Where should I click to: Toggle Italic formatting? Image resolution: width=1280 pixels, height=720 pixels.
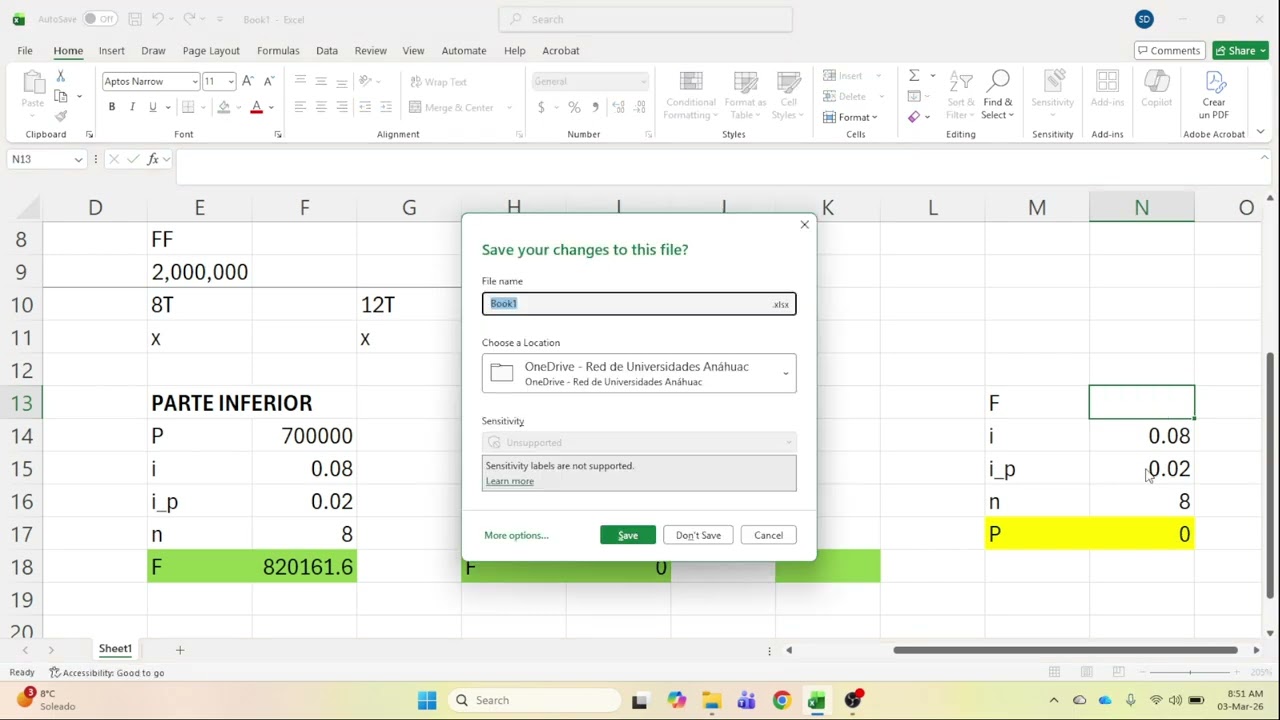(131, 107)
